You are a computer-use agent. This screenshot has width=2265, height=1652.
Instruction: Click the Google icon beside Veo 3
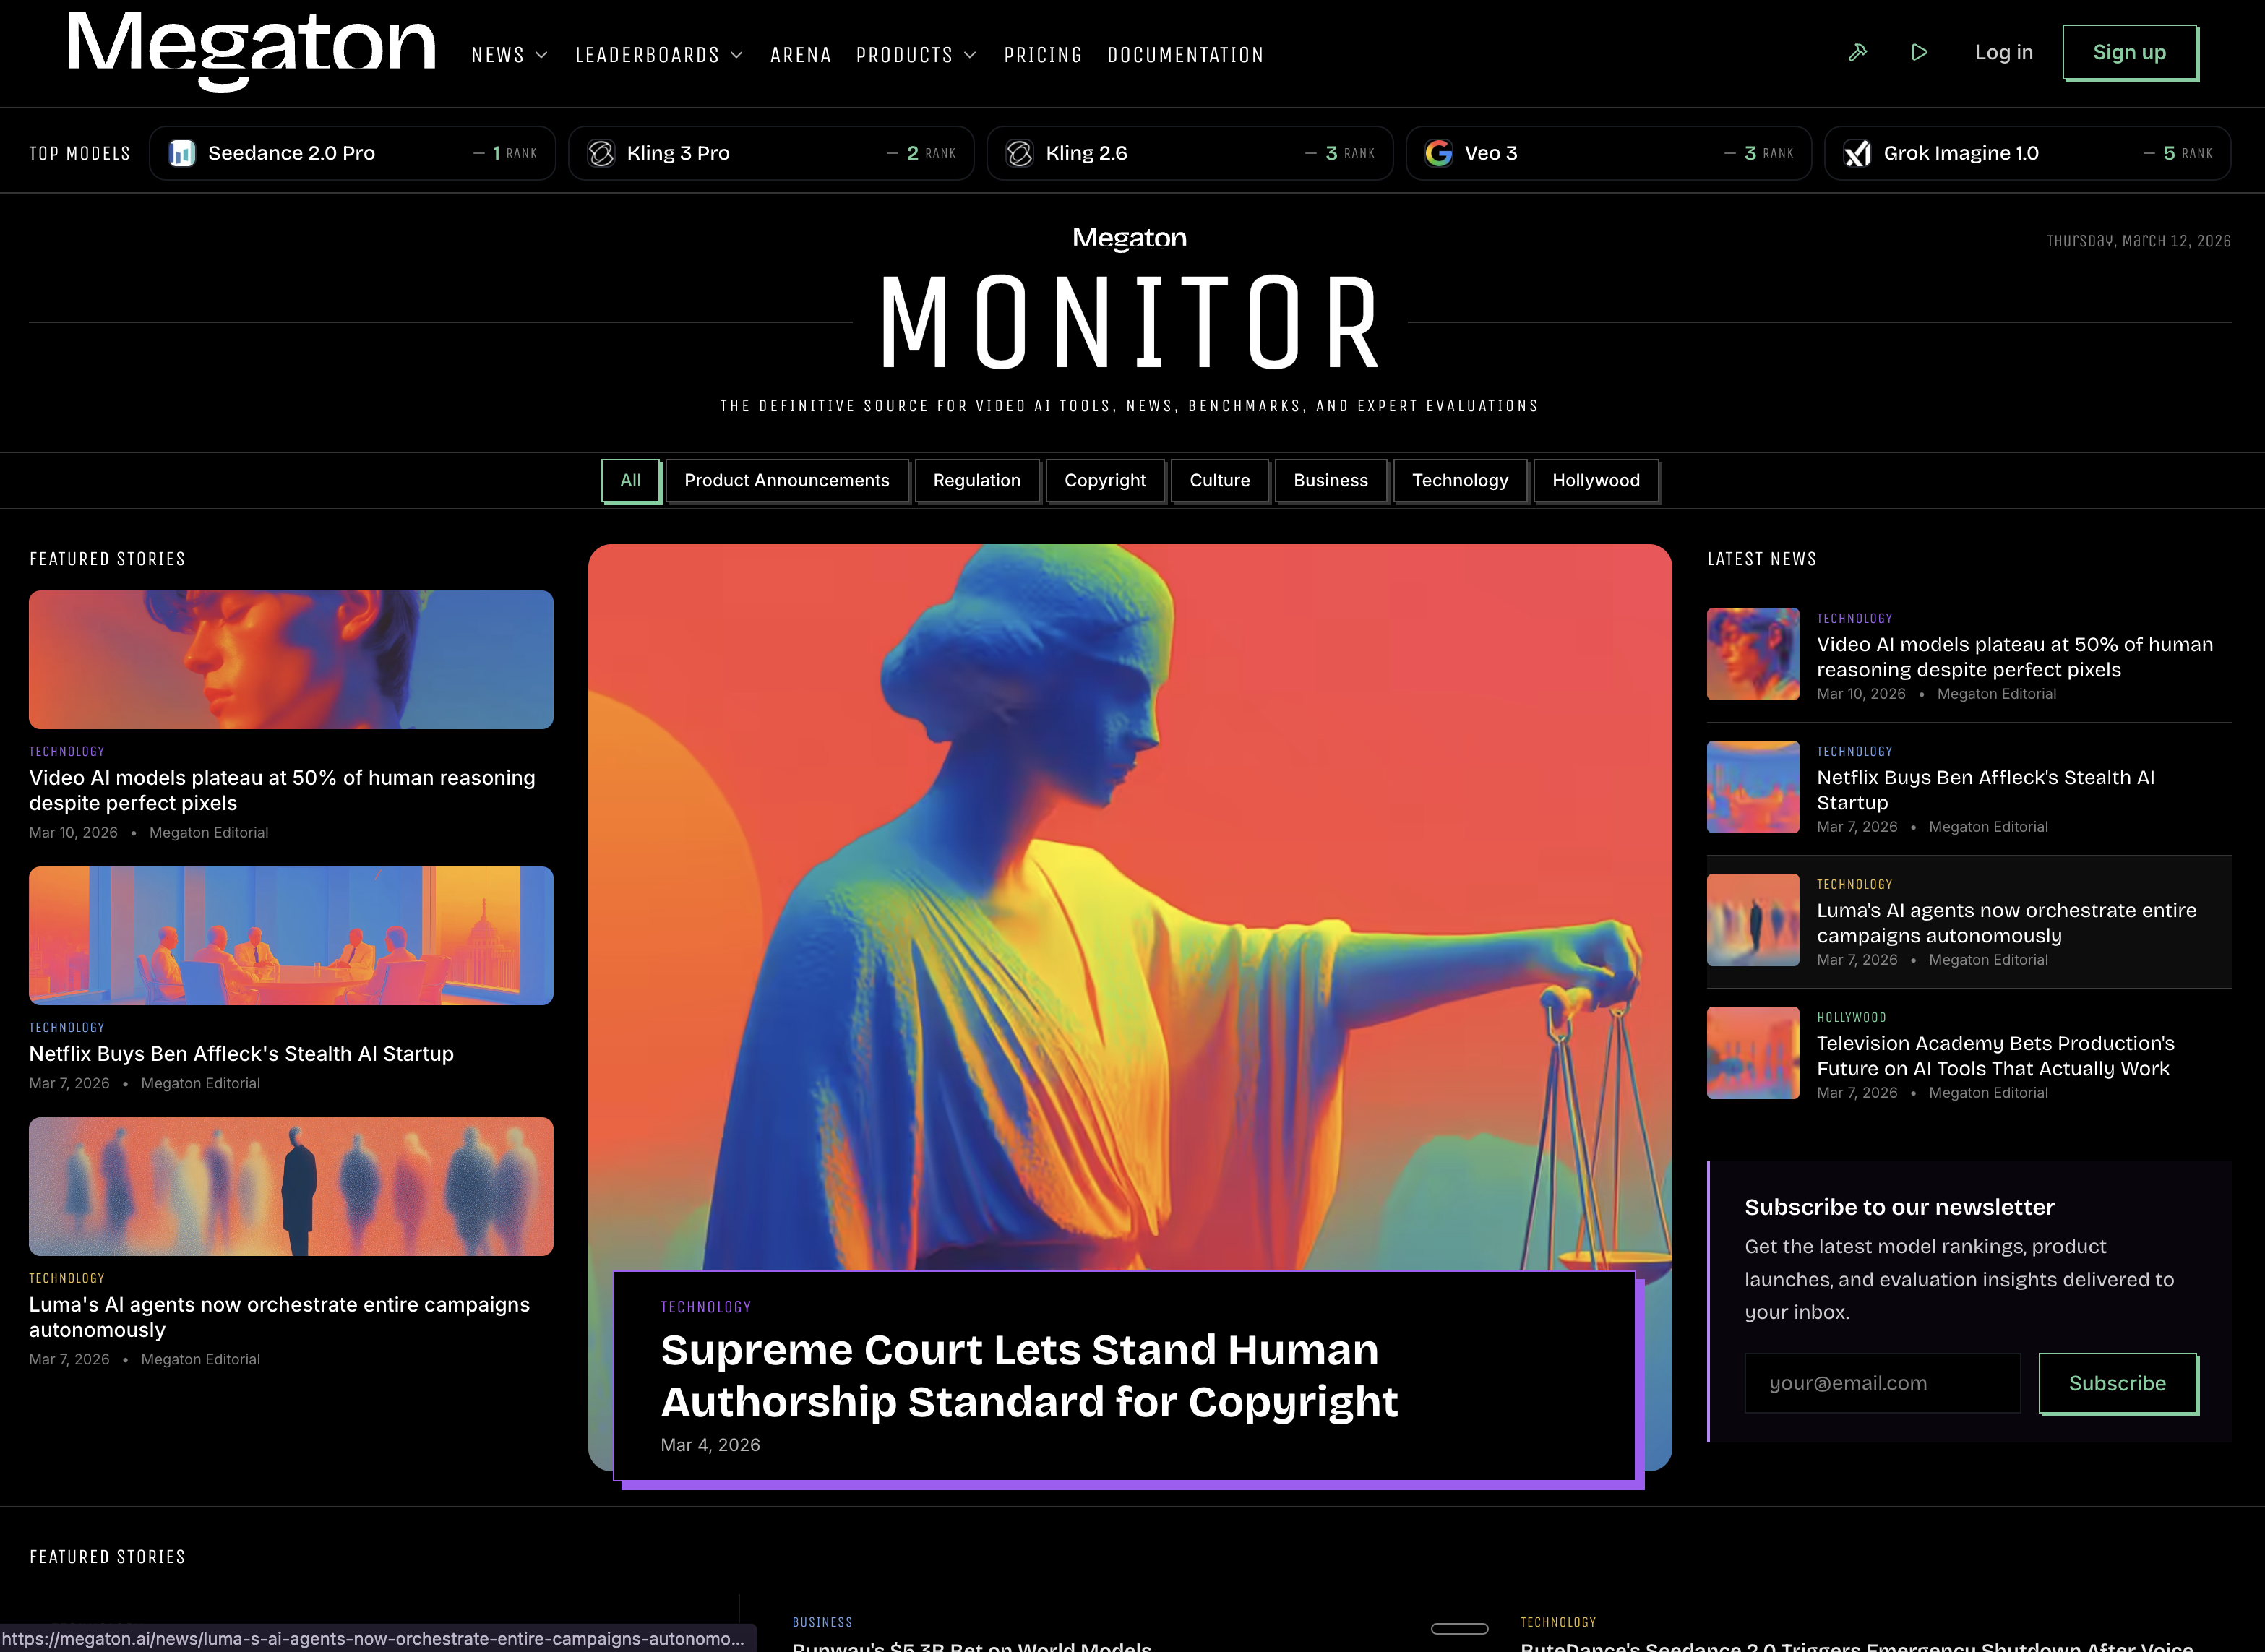point(1439,152)
